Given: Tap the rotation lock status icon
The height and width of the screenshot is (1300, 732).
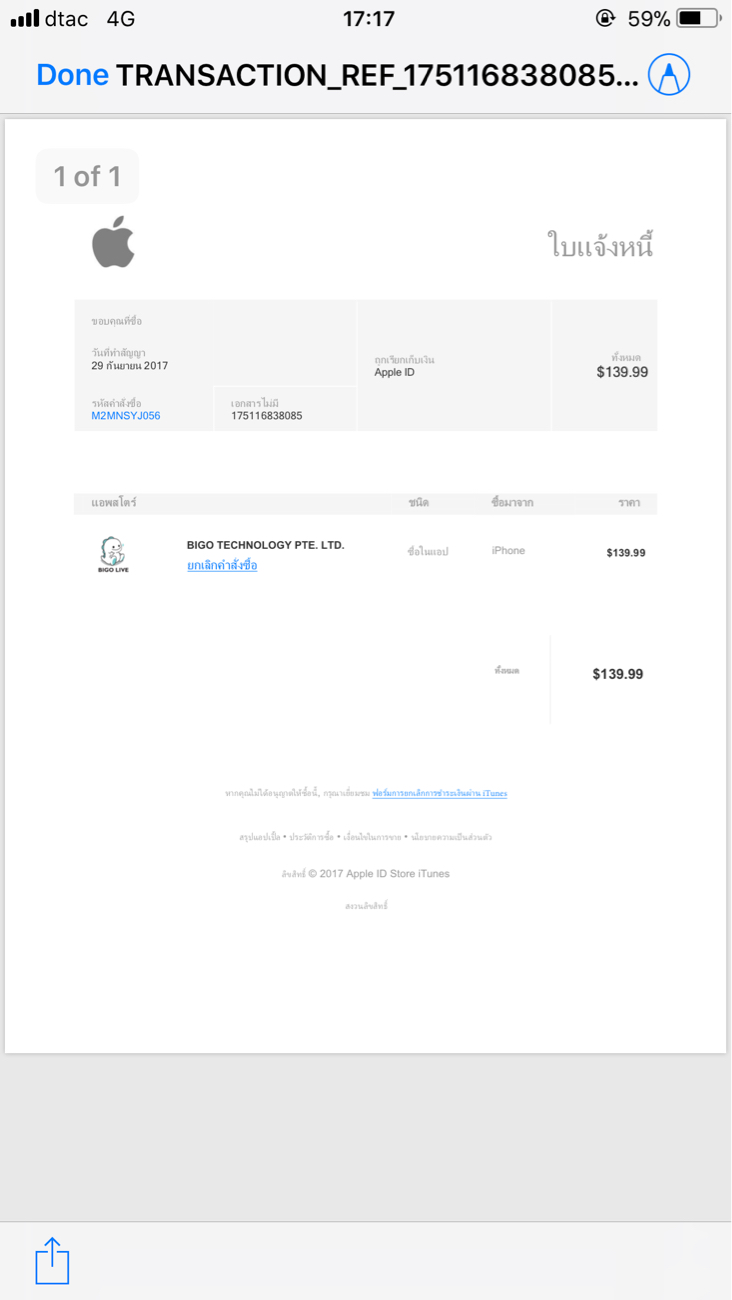Looking at the screenshot, I should (x=605, y=18).
